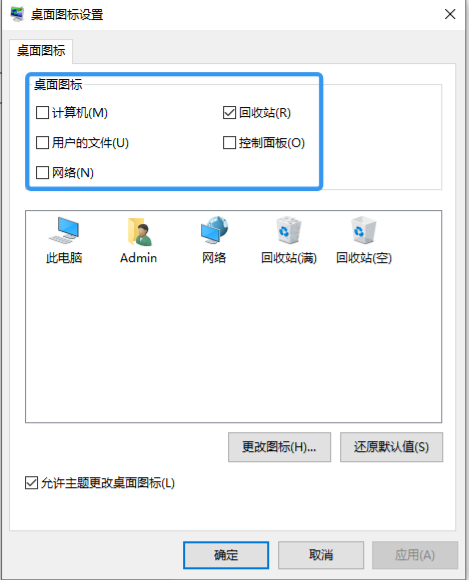Image resolution: width=469 pixels, height=580 pixels.
Task: Select the 回收站(满) full recycle bin icon
Action: pos(289,230)
